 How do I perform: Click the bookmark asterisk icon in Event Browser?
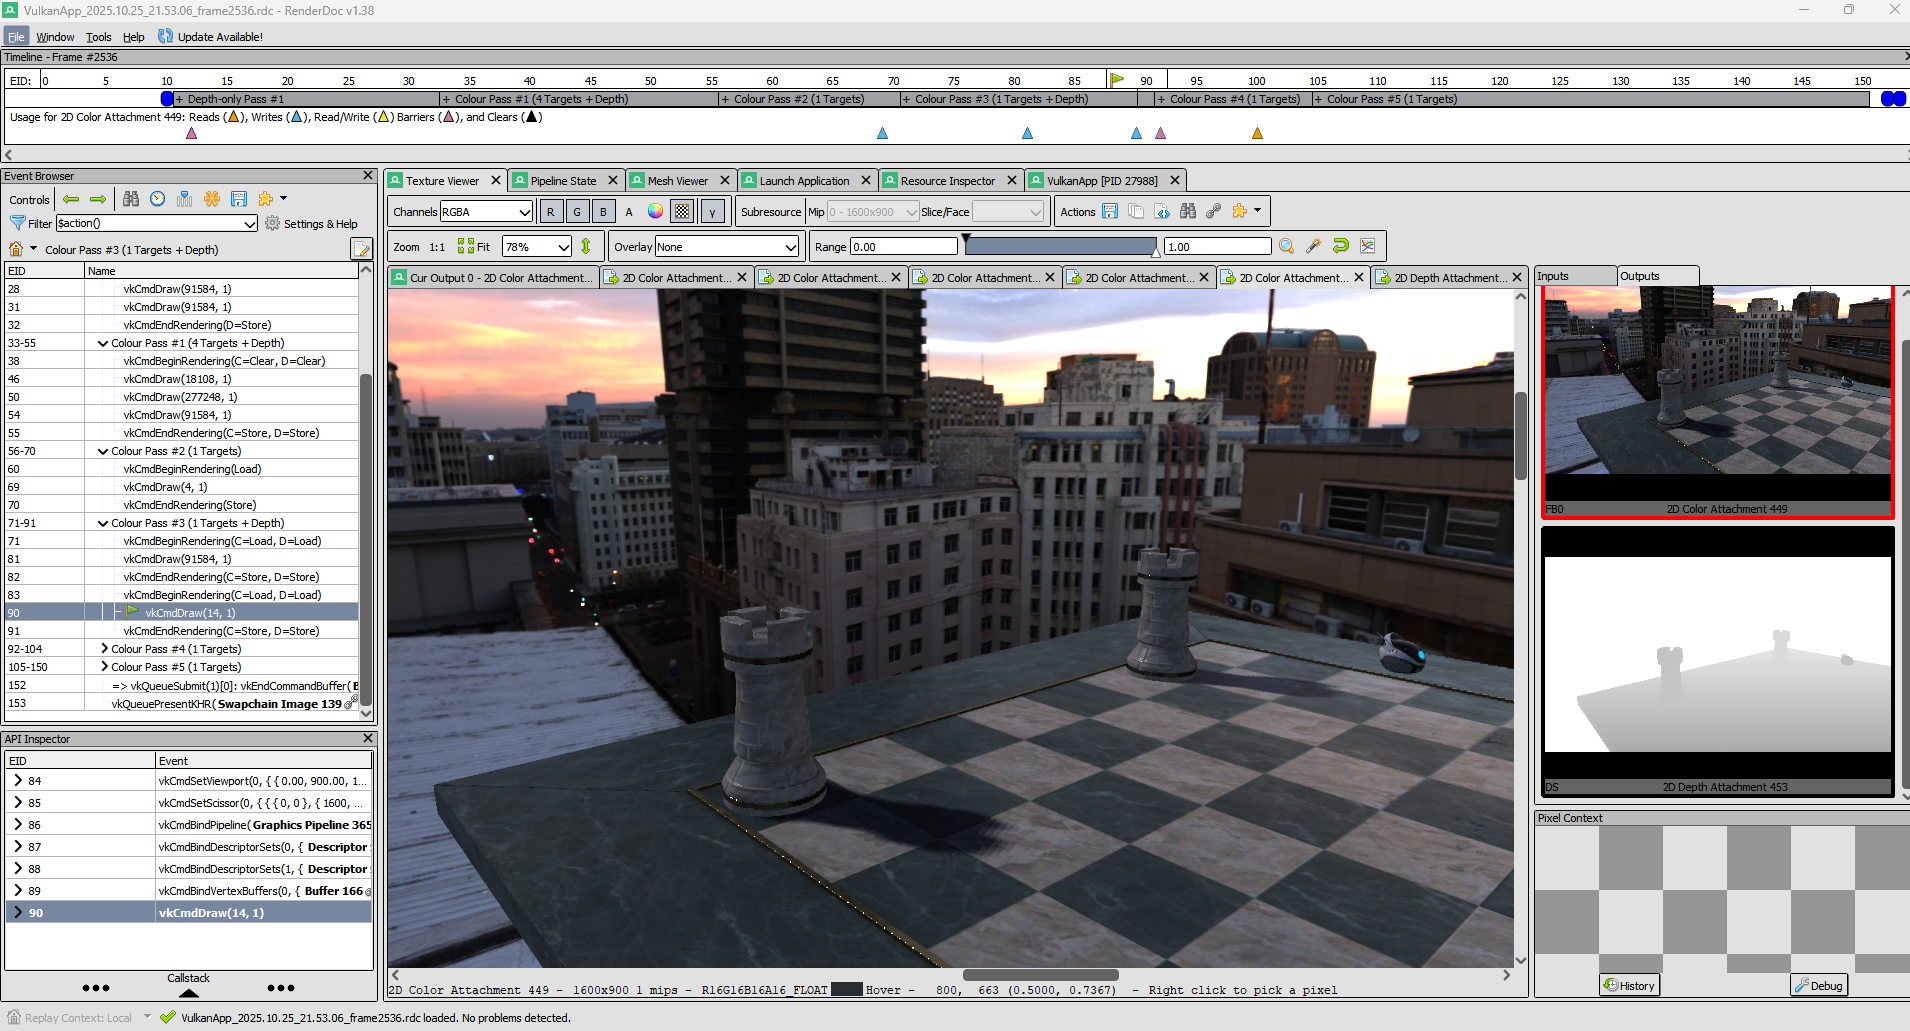(x=212, y=199)
